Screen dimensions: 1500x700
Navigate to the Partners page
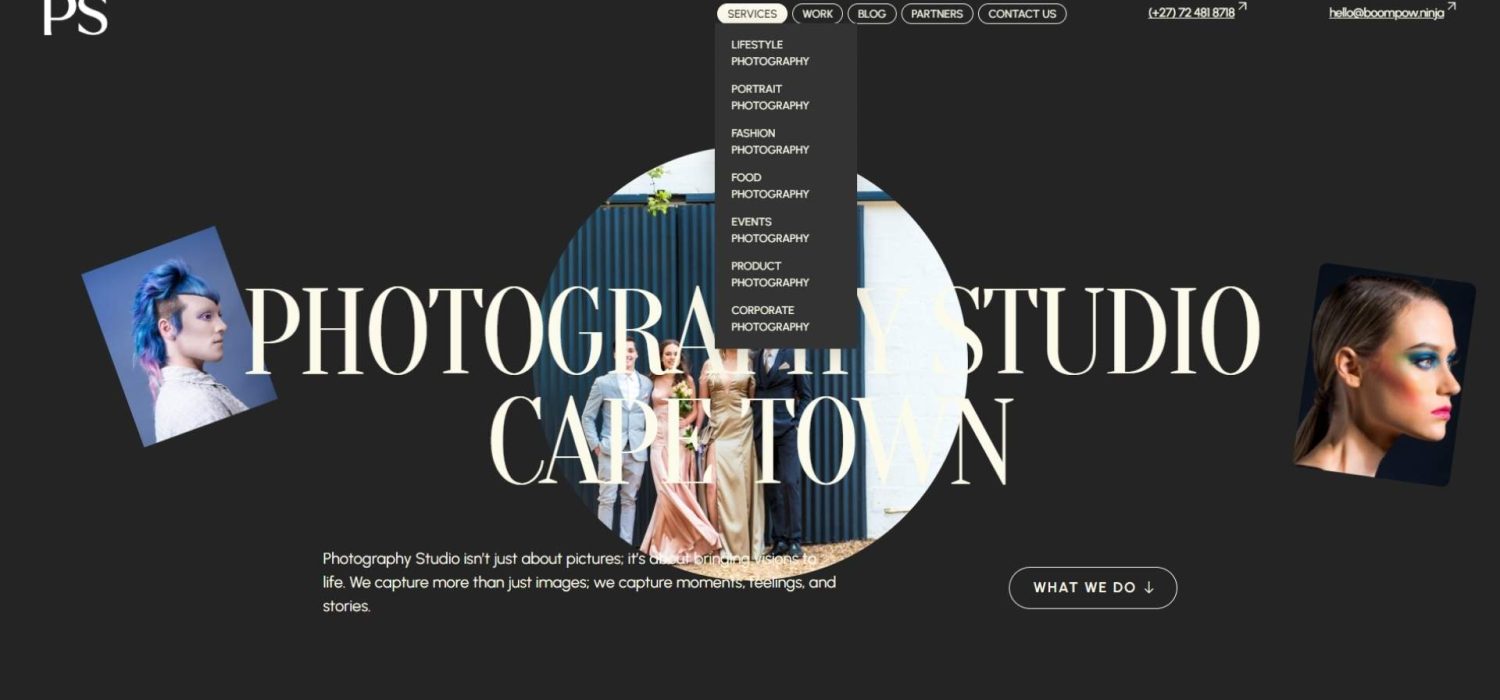(x=937, y=14)
